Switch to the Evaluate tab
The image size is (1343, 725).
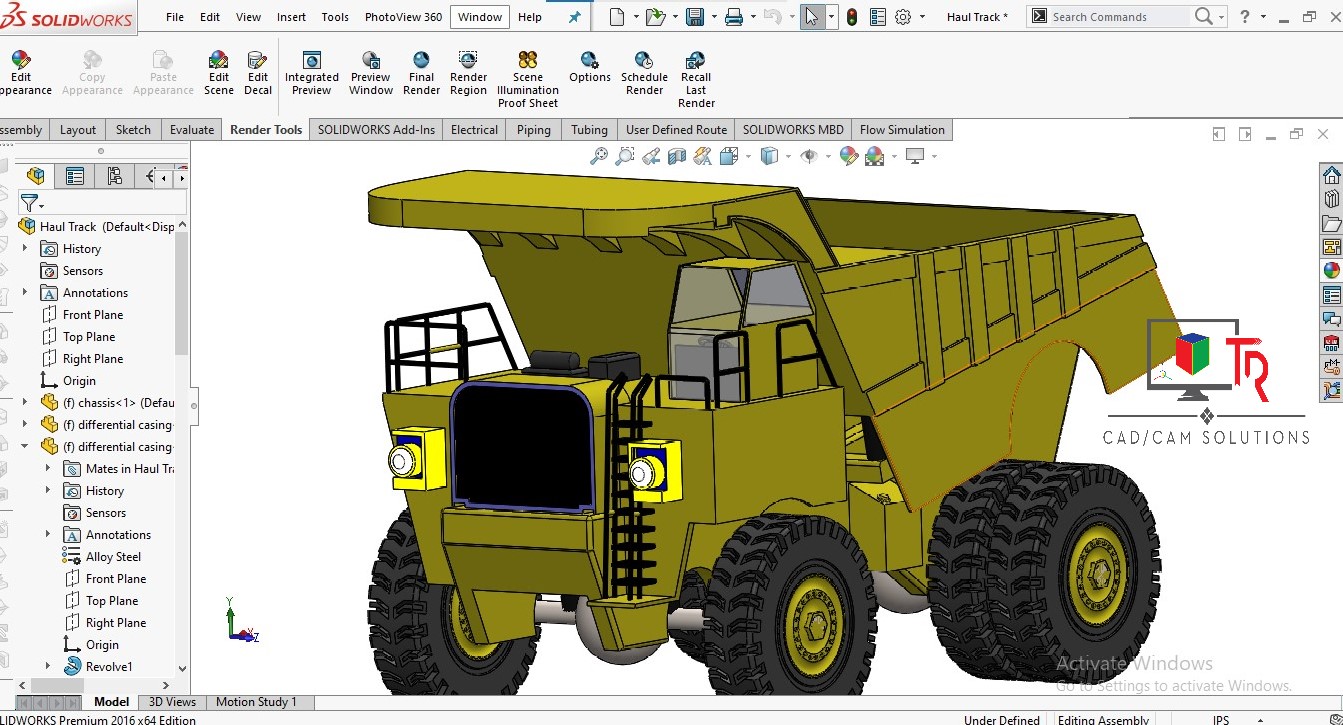(191, 129)
